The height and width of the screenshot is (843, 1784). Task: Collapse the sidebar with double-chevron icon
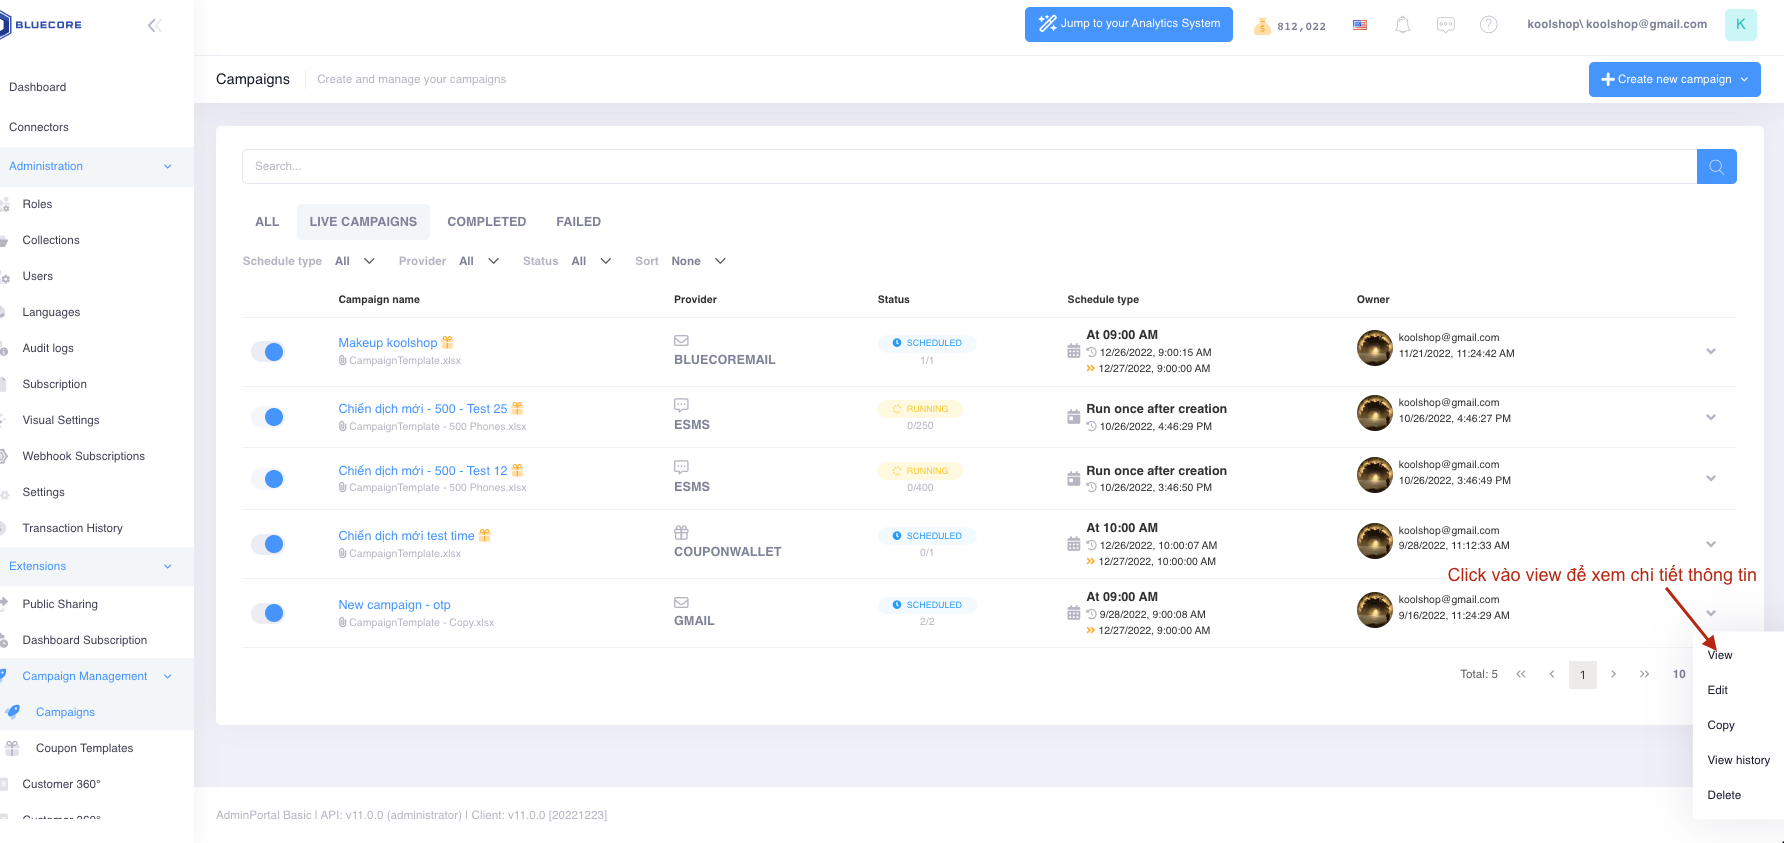point(154,25)
